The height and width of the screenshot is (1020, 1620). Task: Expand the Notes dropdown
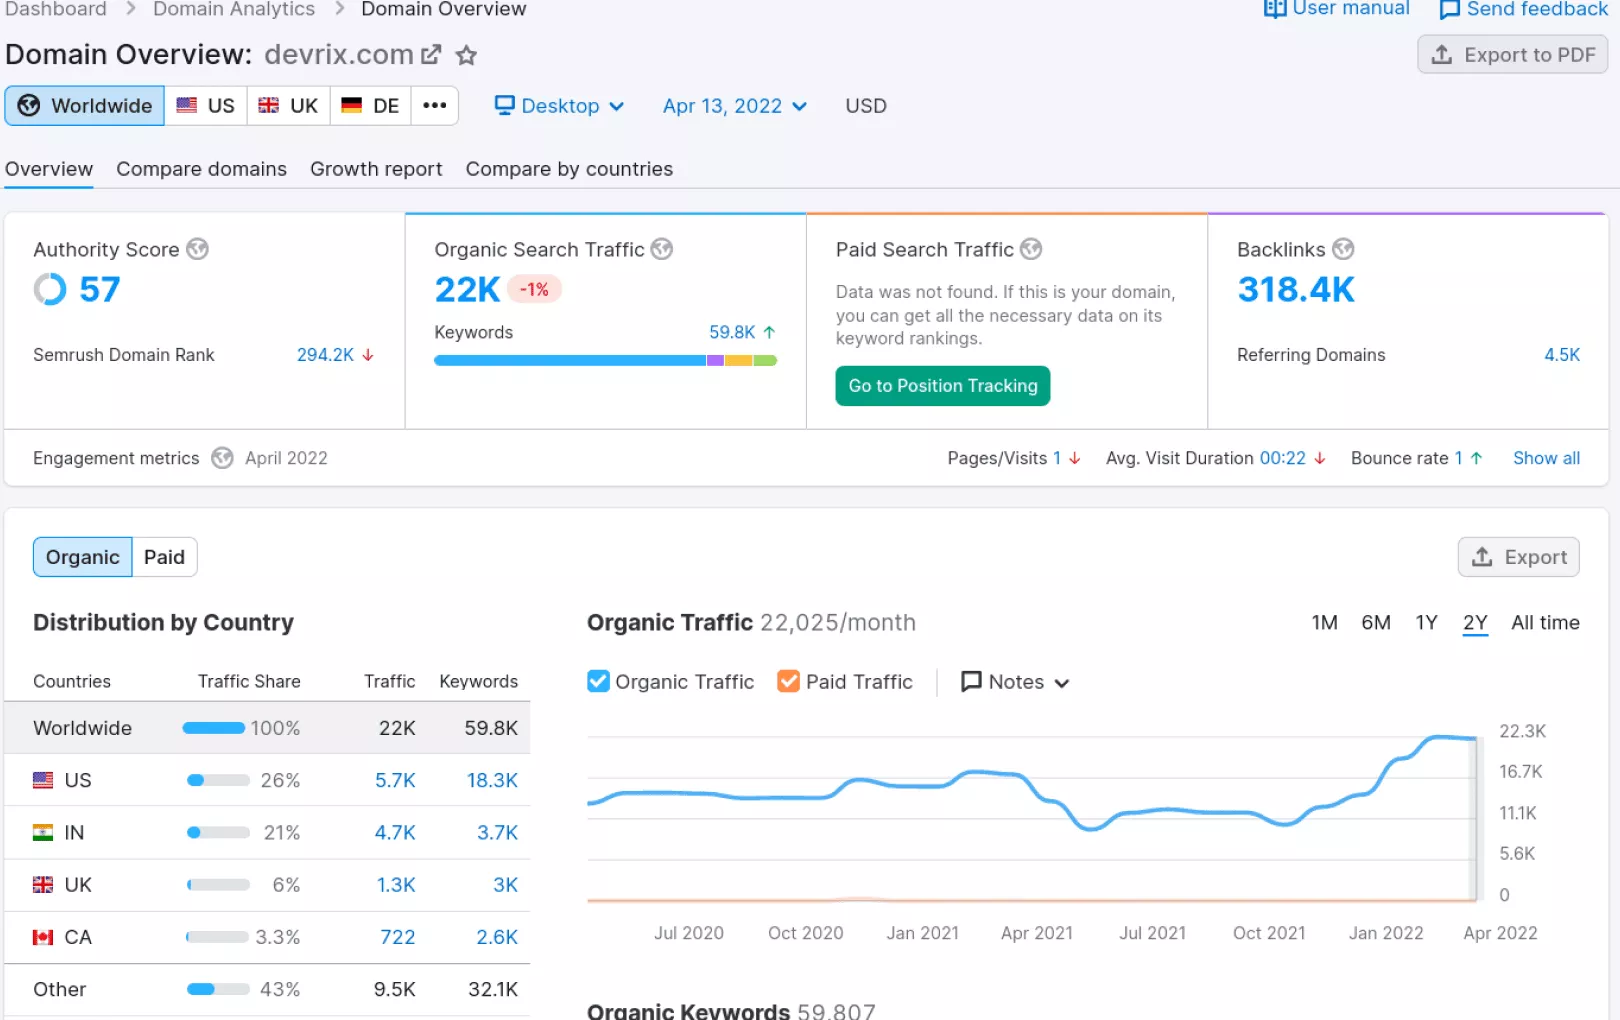[1015, 682]
